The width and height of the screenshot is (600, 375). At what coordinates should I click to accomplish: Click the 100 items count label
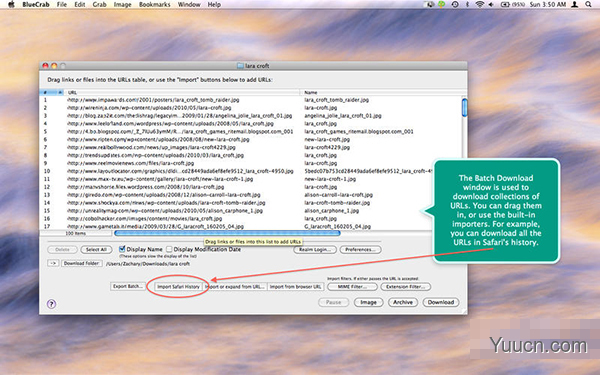coord(75,233)
